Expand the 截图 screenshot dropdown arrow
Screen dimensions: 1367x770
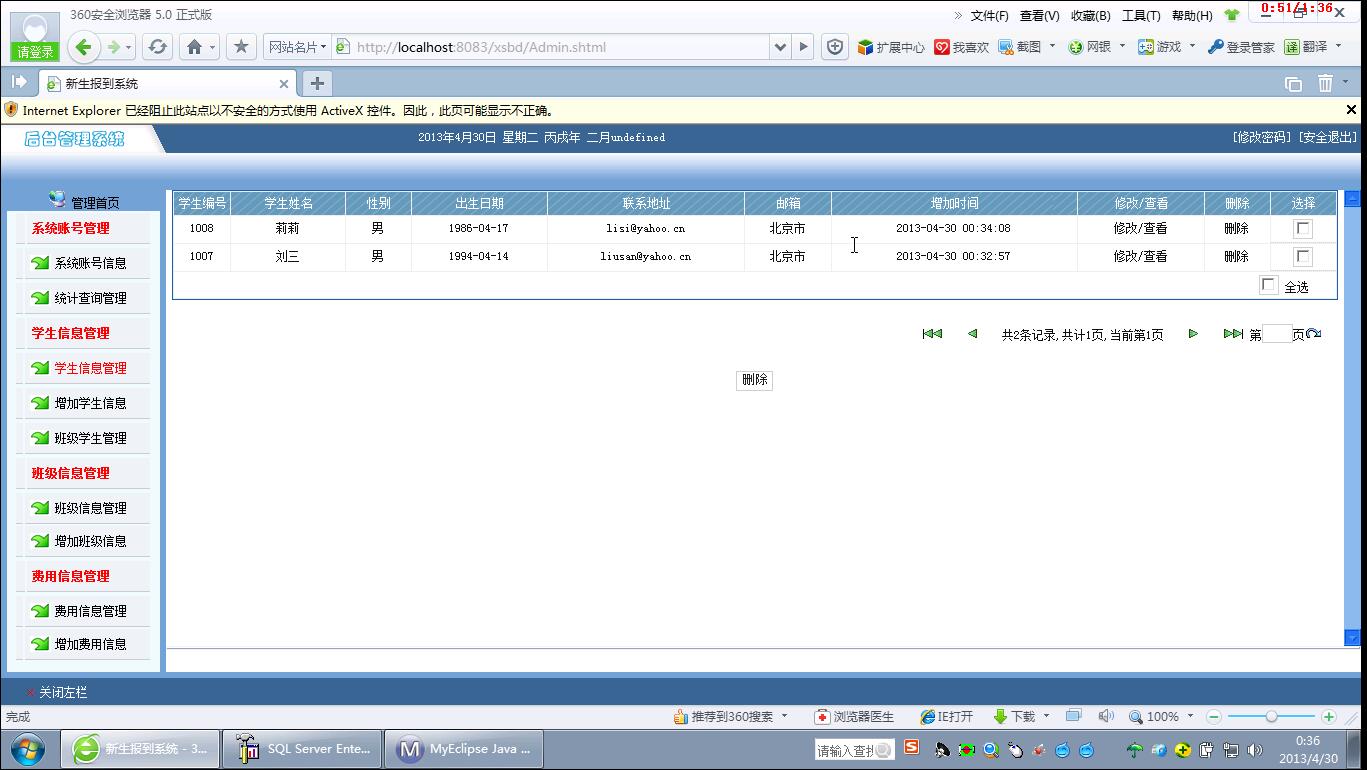pos(1052,46)
